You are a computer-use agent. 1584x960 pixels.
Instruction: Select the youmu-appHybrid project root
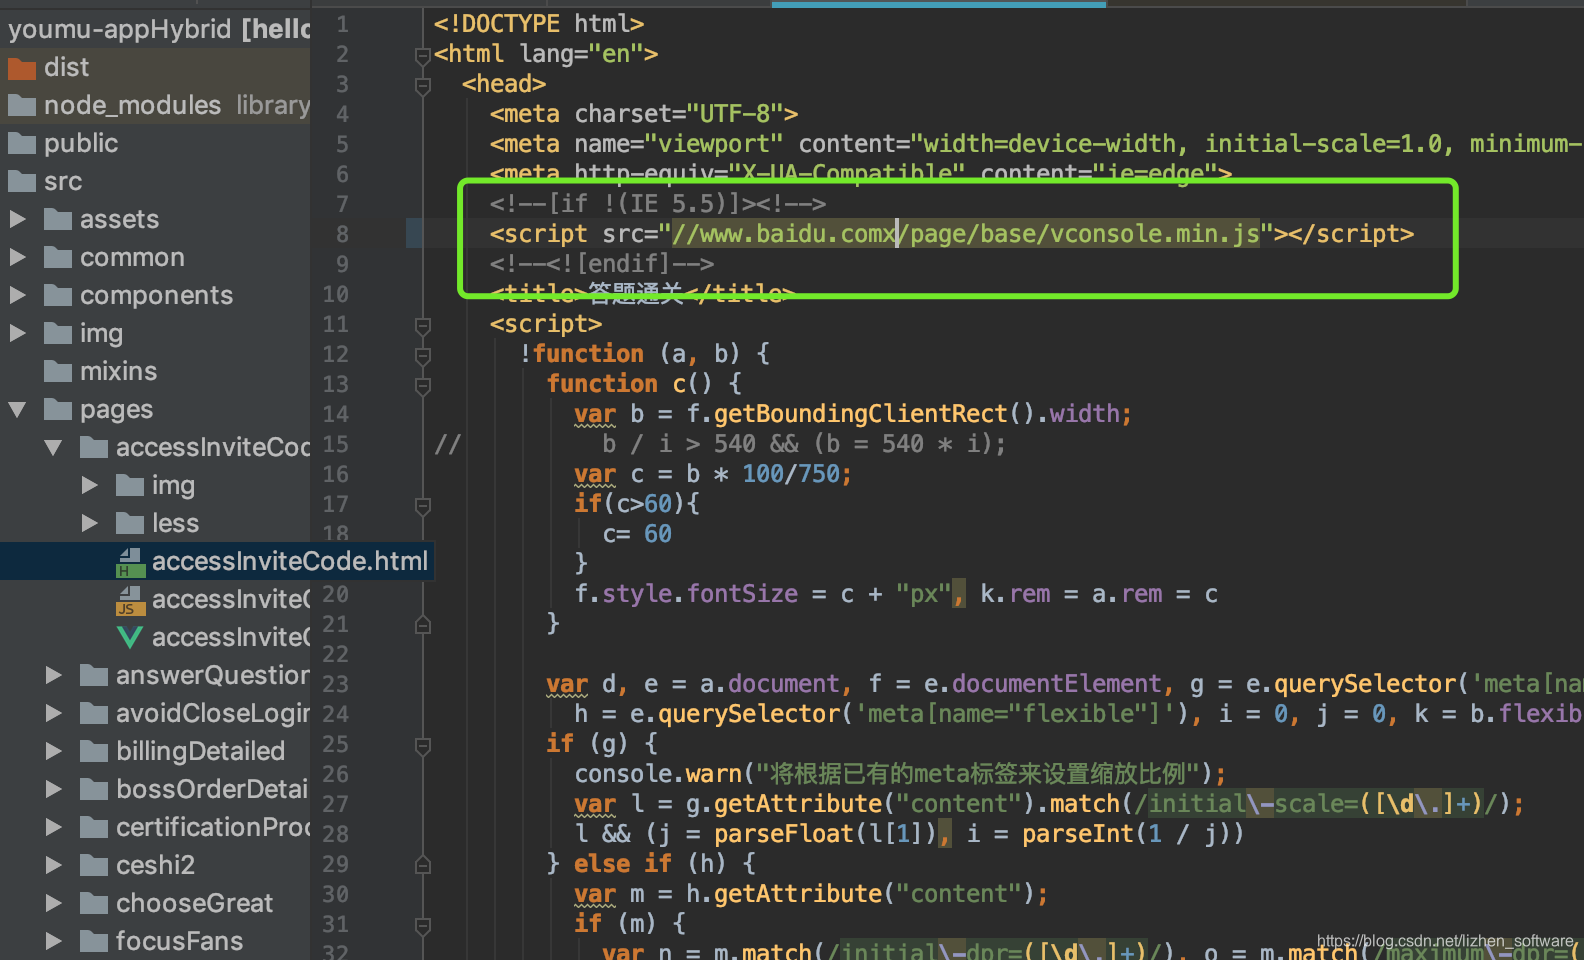155,29
